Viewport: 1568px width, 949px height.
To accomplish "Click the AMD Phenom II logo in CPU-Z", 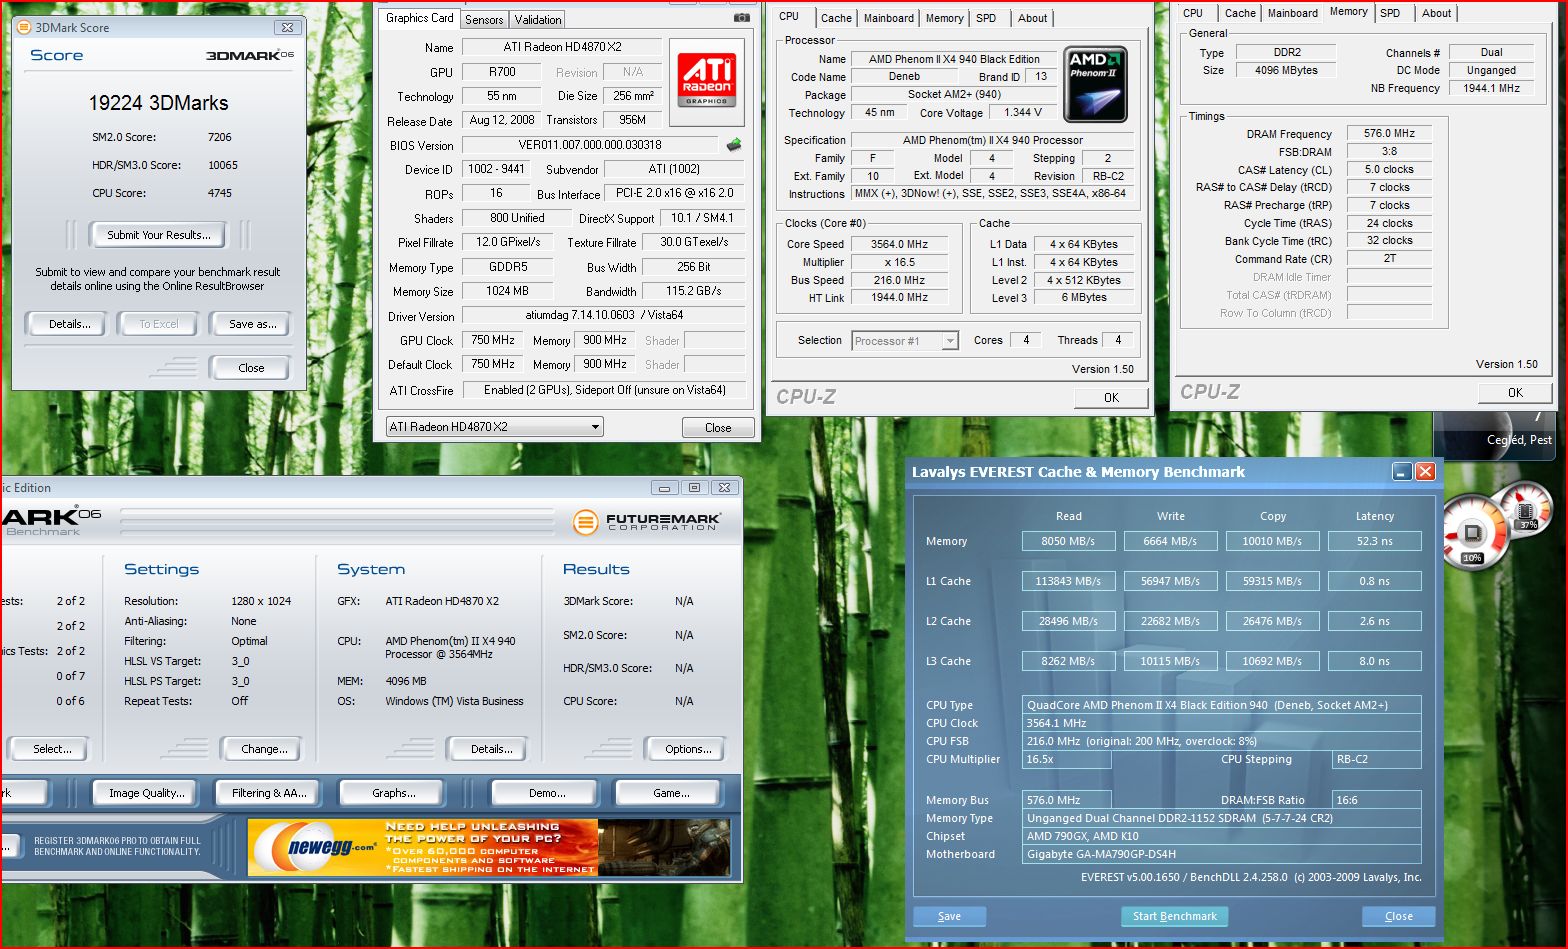I will tap(1095, 84).
